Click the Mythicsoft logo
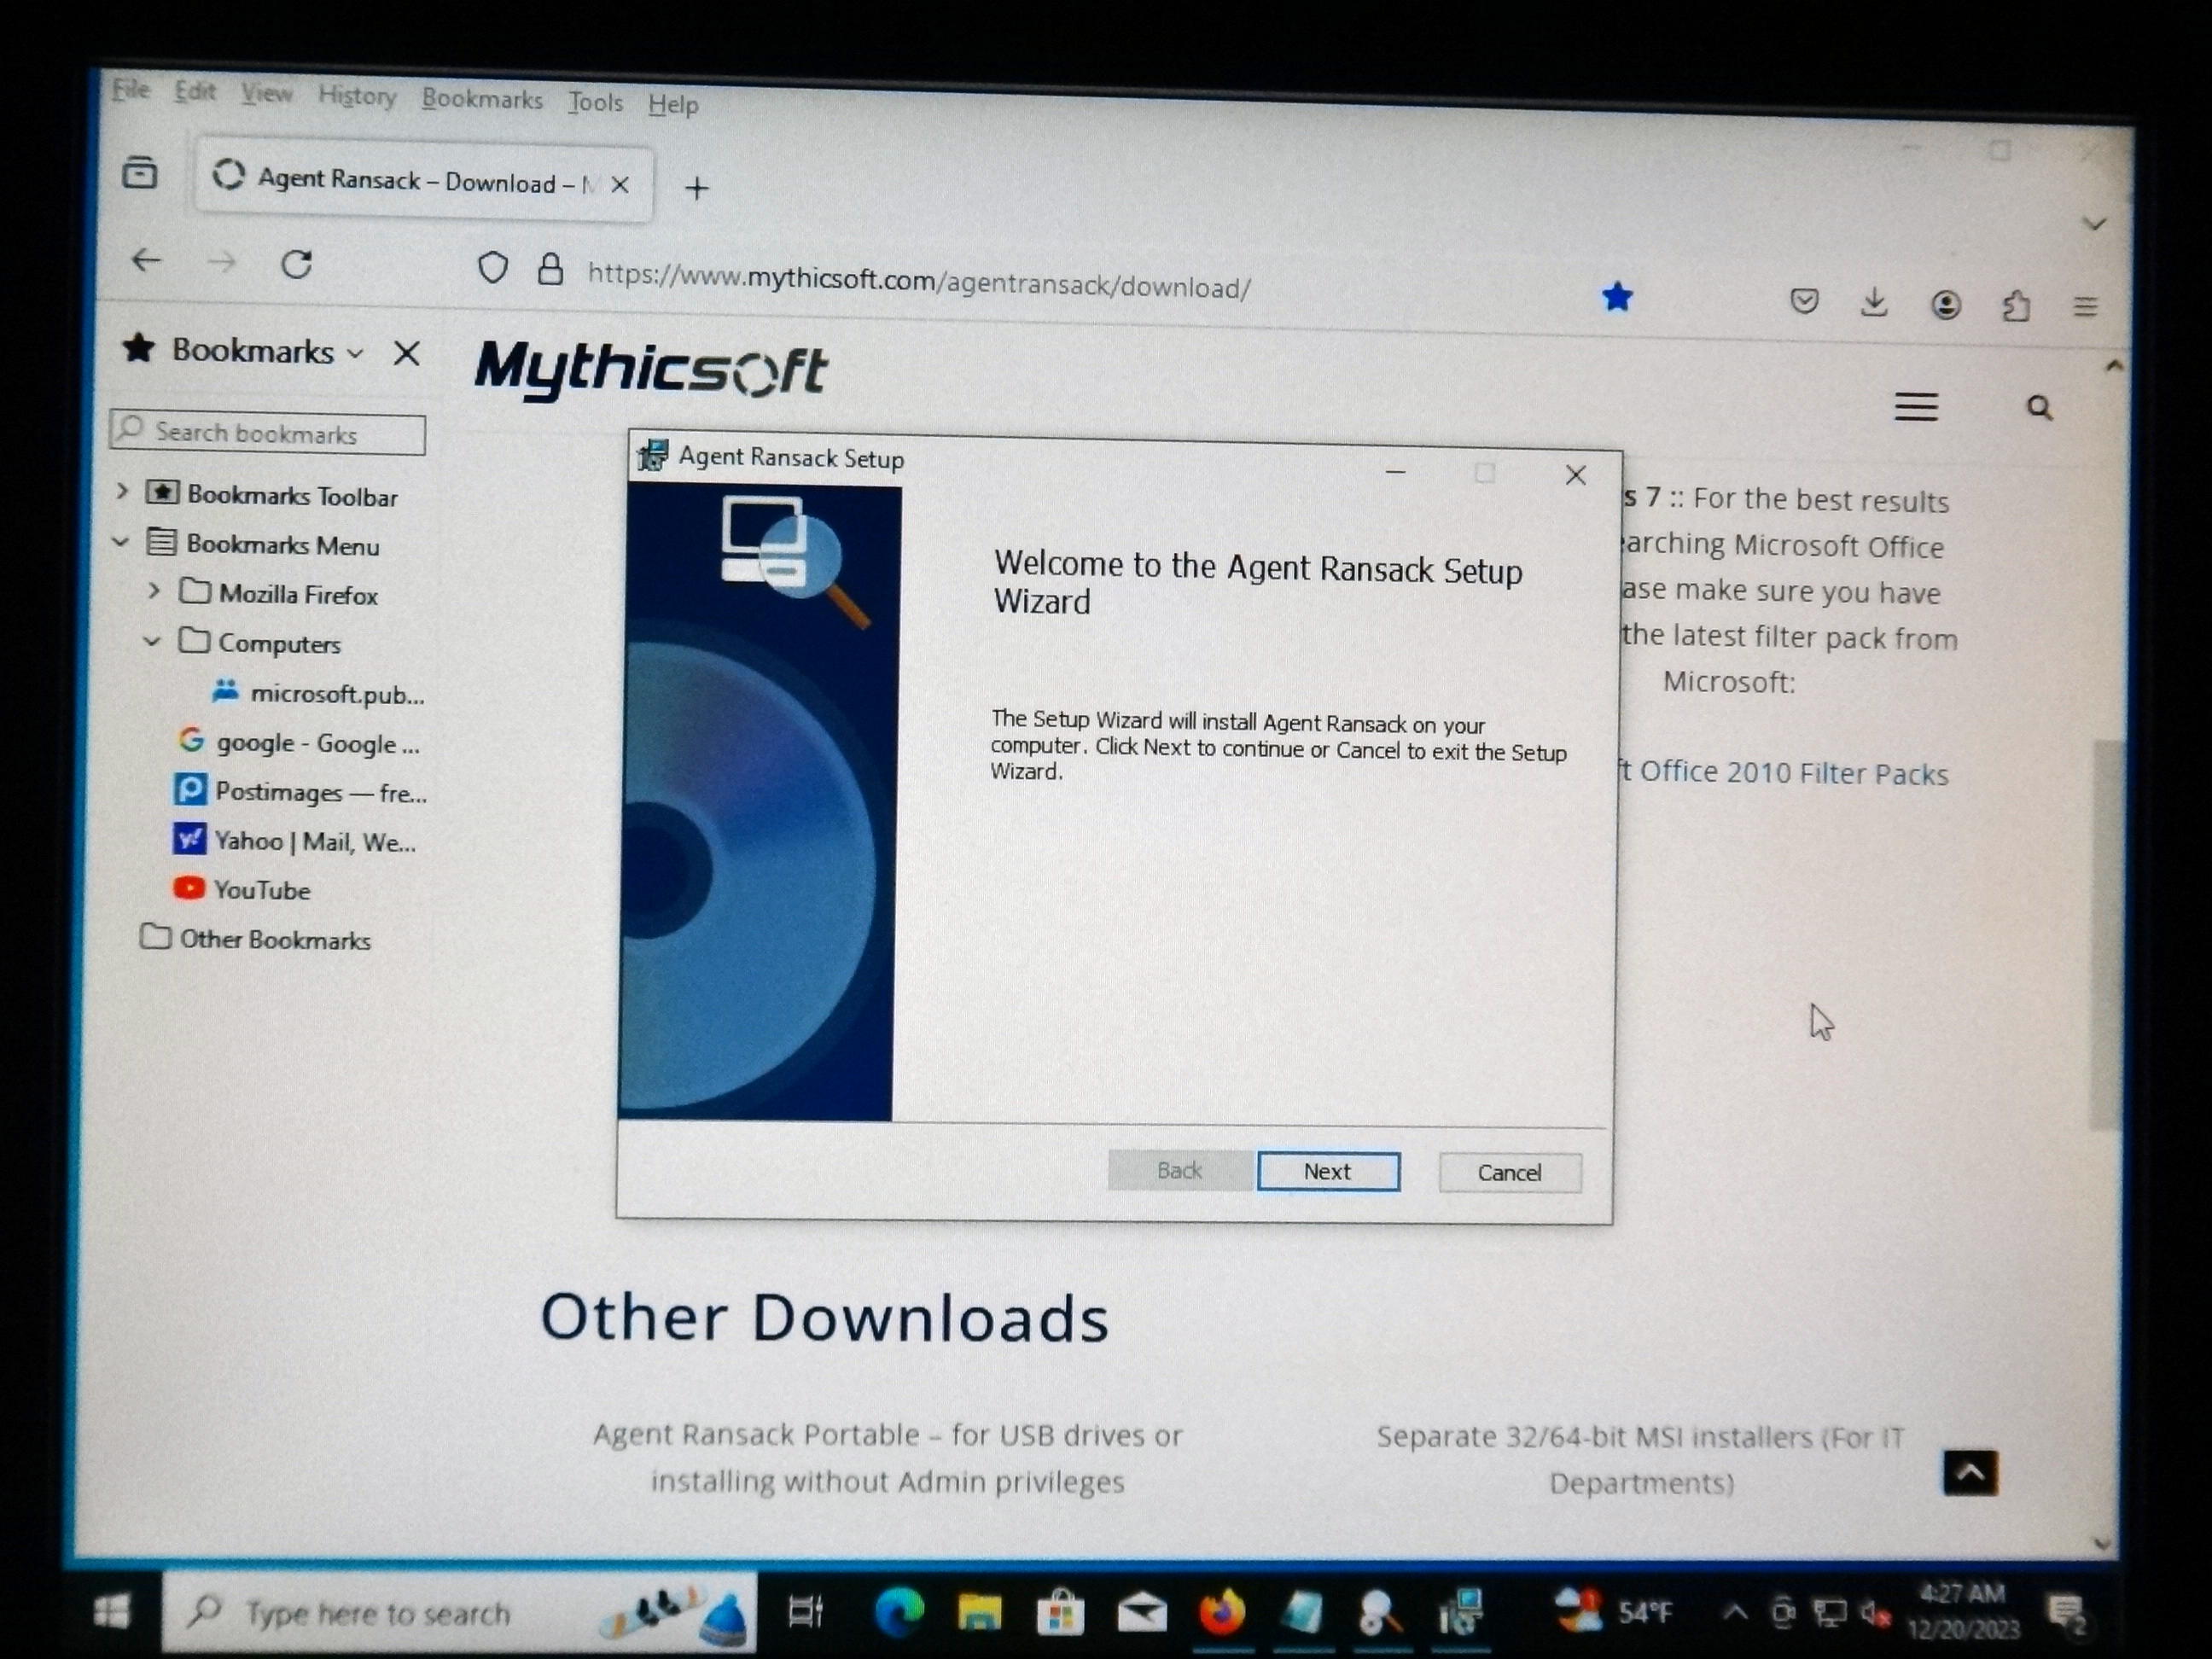The width and height of the screenshot is (2212, 1659). (x=650, y=370)
